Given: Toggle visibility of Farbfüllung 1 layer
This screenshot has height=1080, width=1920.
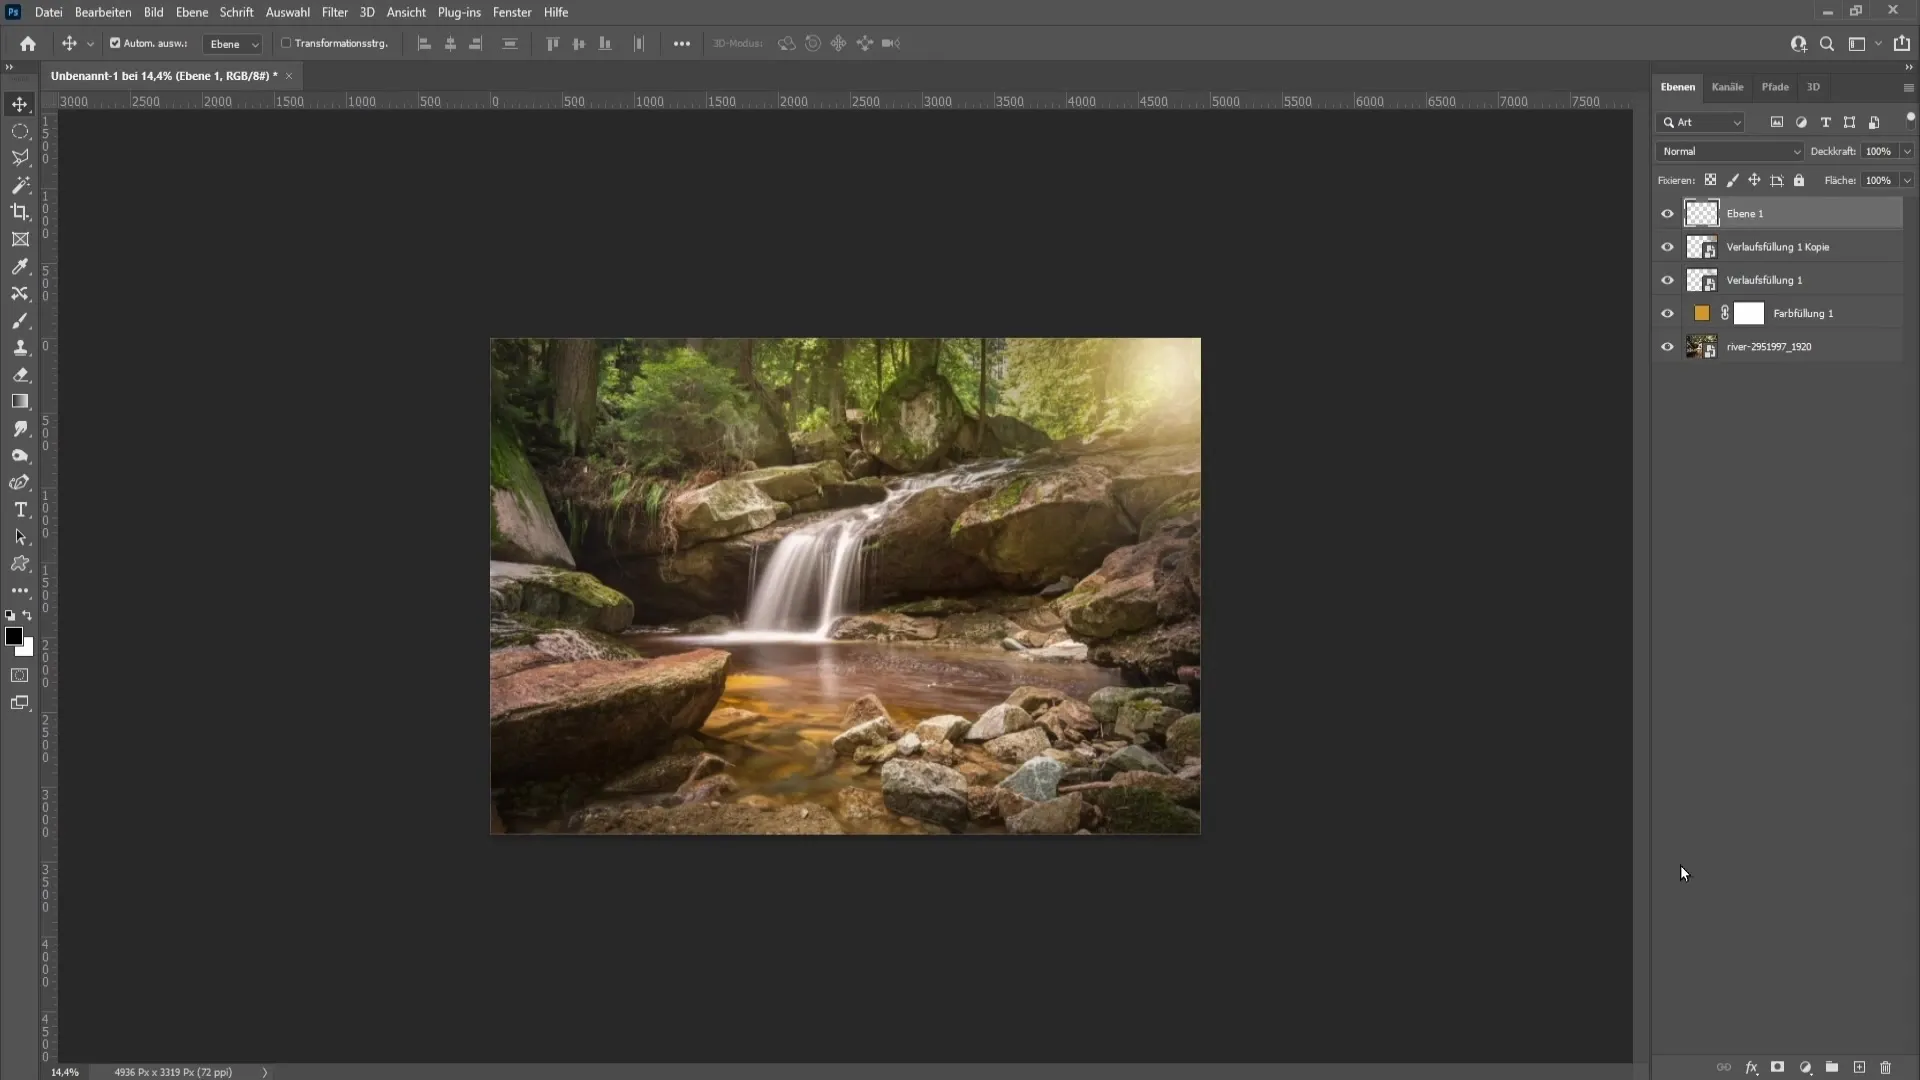Looking at the screenshot, I should pyautogui.click(x=1667, y=313).
